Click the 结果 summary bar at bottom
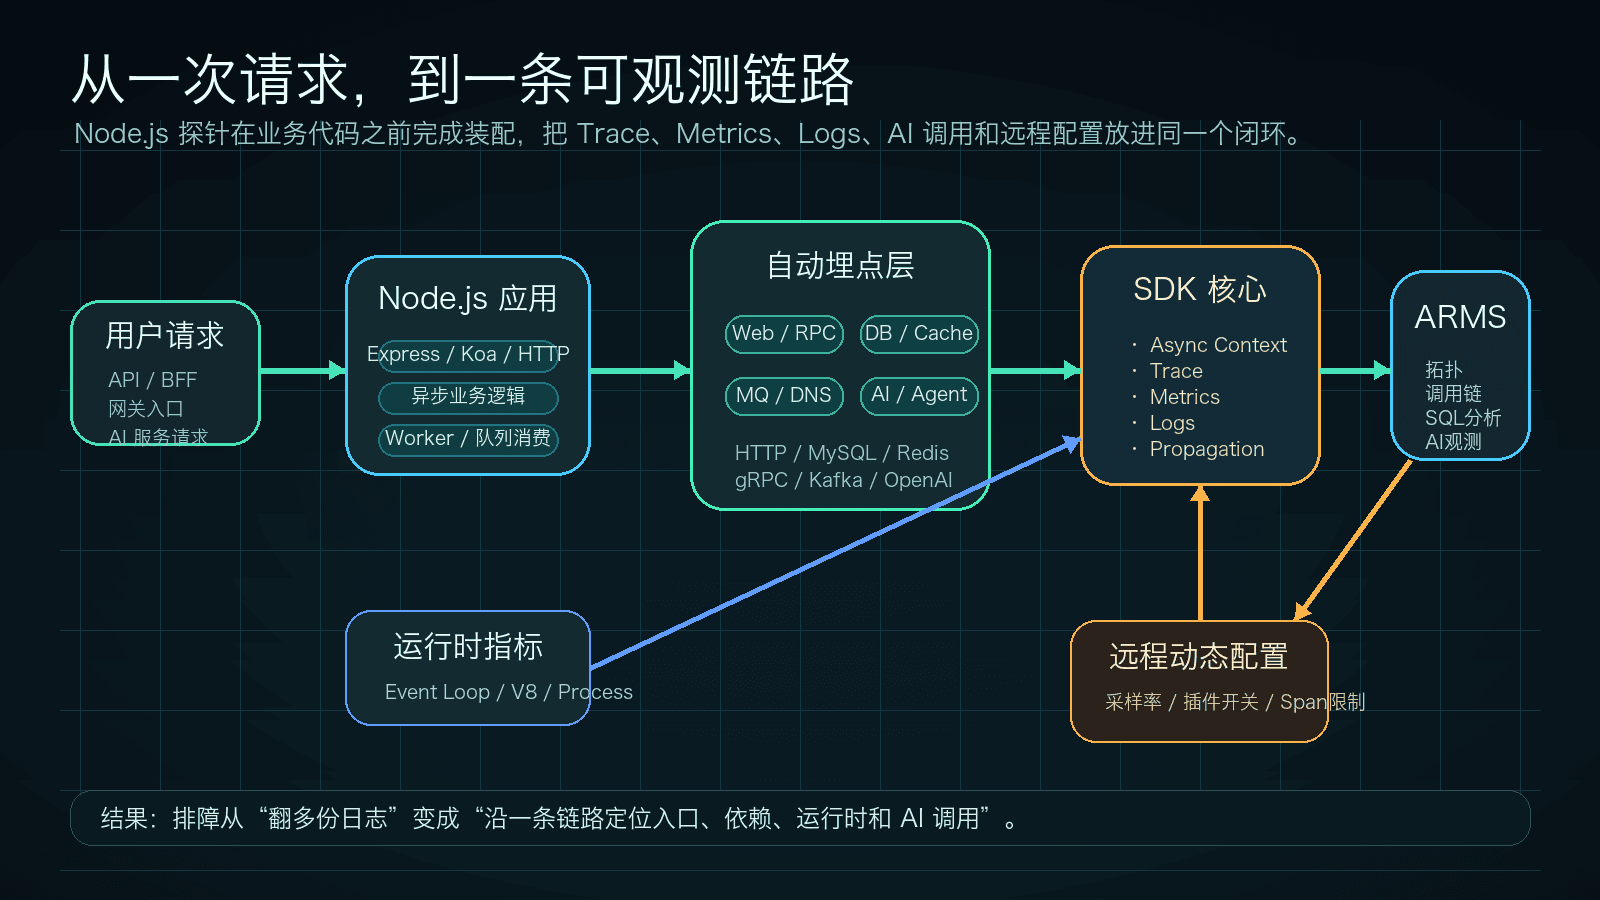The height and width of the screenshot is (900, 1600). tap(800, 818)
